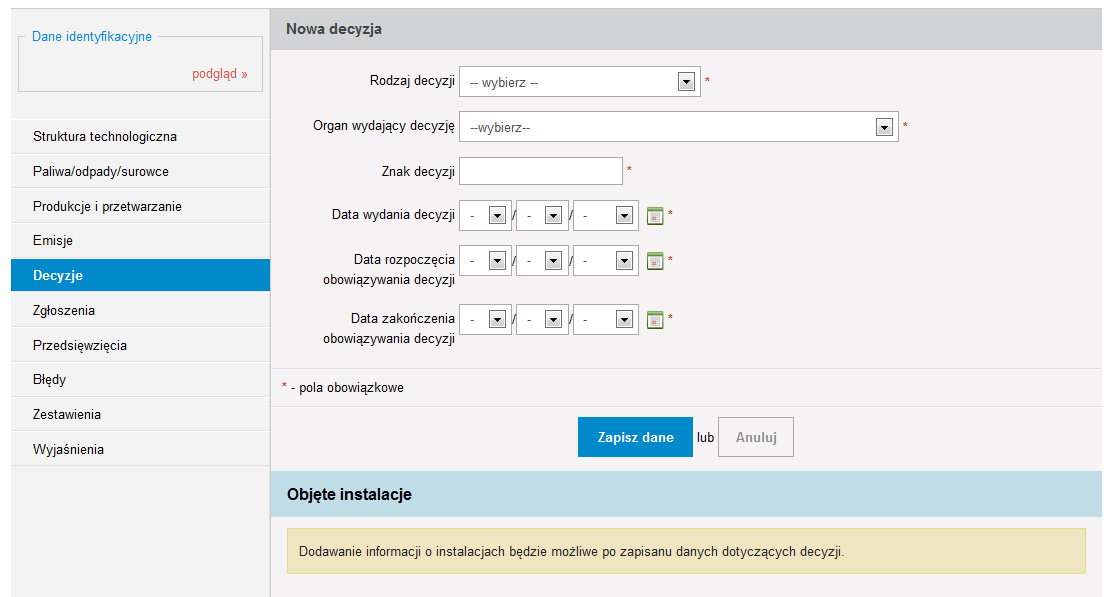Open calendar picker for Data wydania decyzji
The height and width of the screenshot is (597, 1117).
click(655, 215)
